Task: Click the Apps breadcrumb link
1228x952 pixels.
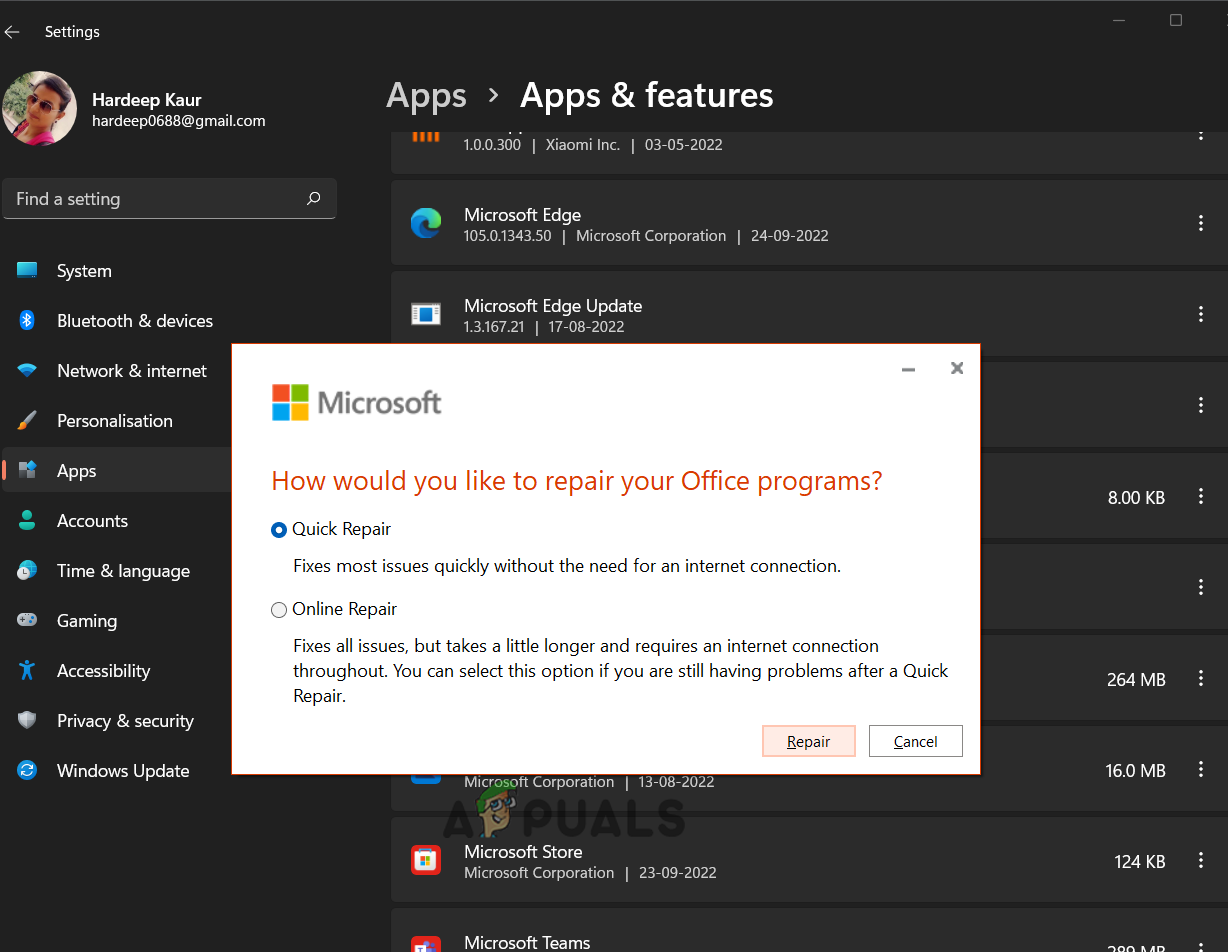Action: point(426,96)
